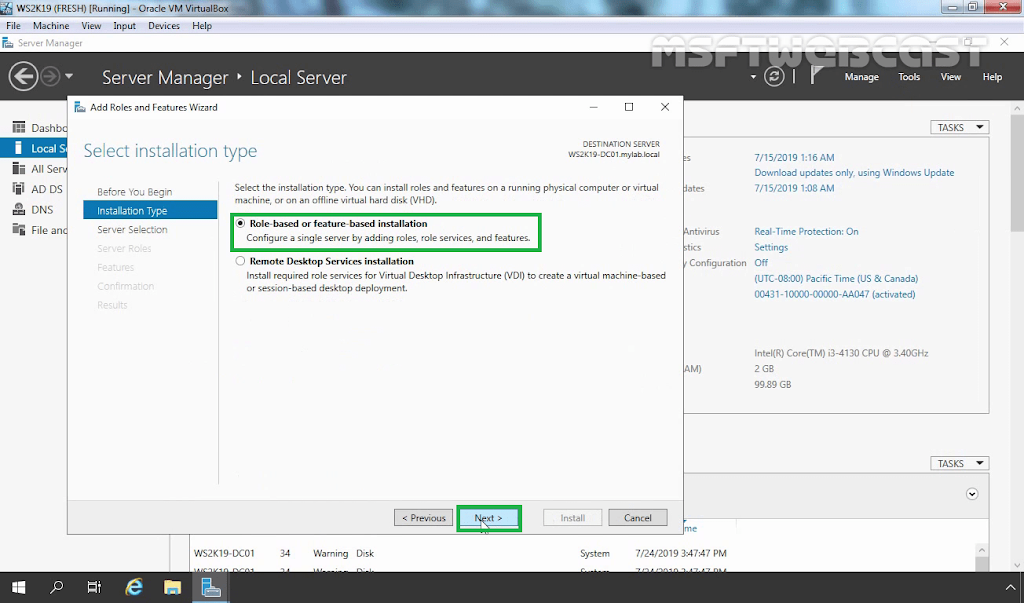Click the Pacific Time zone link
The height and width of the screenshot is (603, 1024).
coord(836,278)
